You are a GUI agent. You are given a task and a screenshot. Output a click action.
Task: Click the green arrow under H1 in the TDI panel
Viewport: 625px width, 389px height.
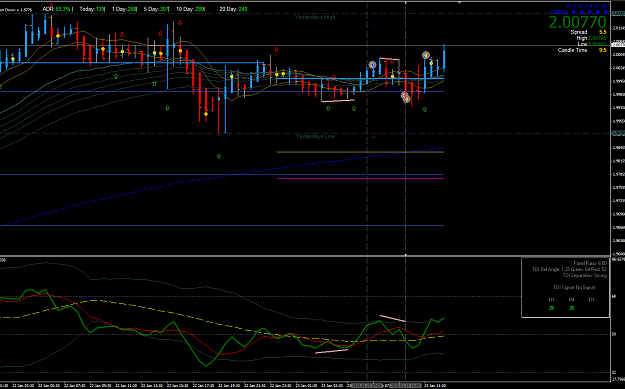pos(551,308)
